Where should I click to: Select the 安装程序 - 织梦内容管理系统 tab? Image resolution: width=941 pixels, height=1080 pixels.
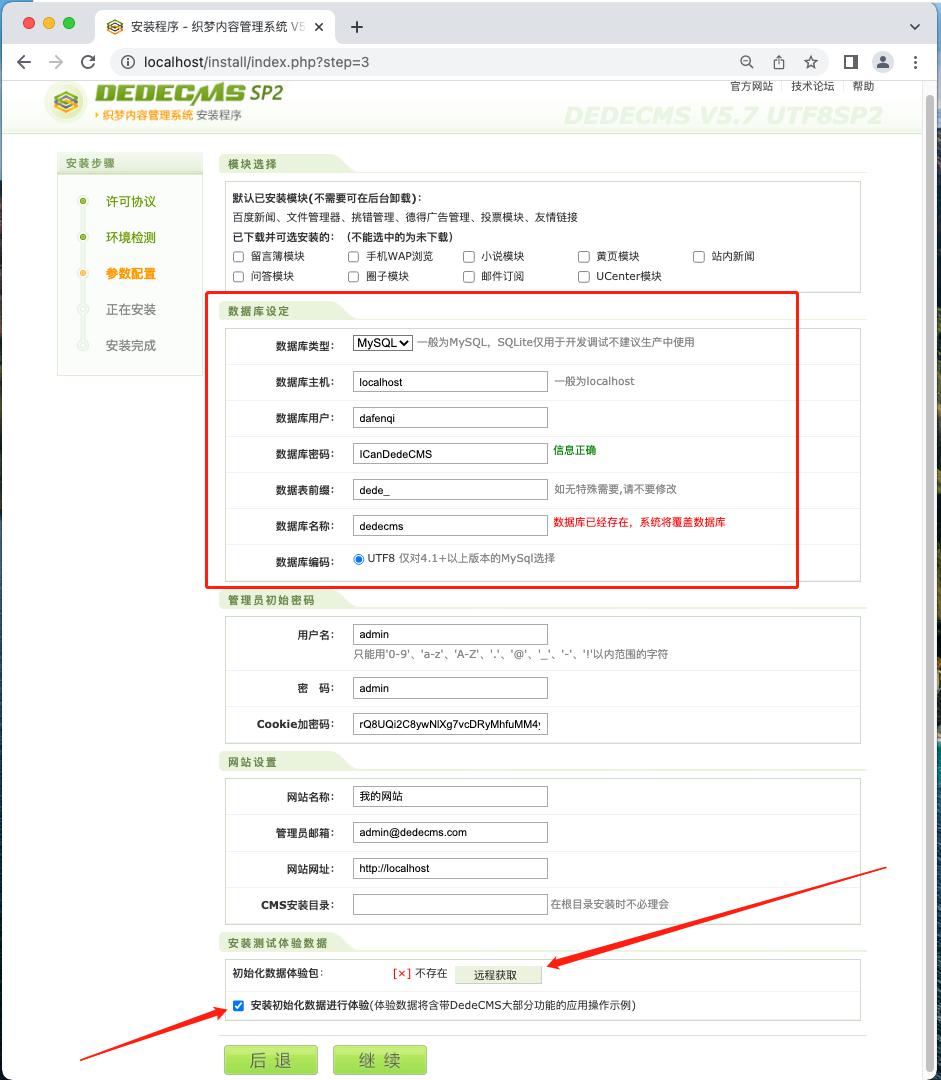(x=214, y=27)
